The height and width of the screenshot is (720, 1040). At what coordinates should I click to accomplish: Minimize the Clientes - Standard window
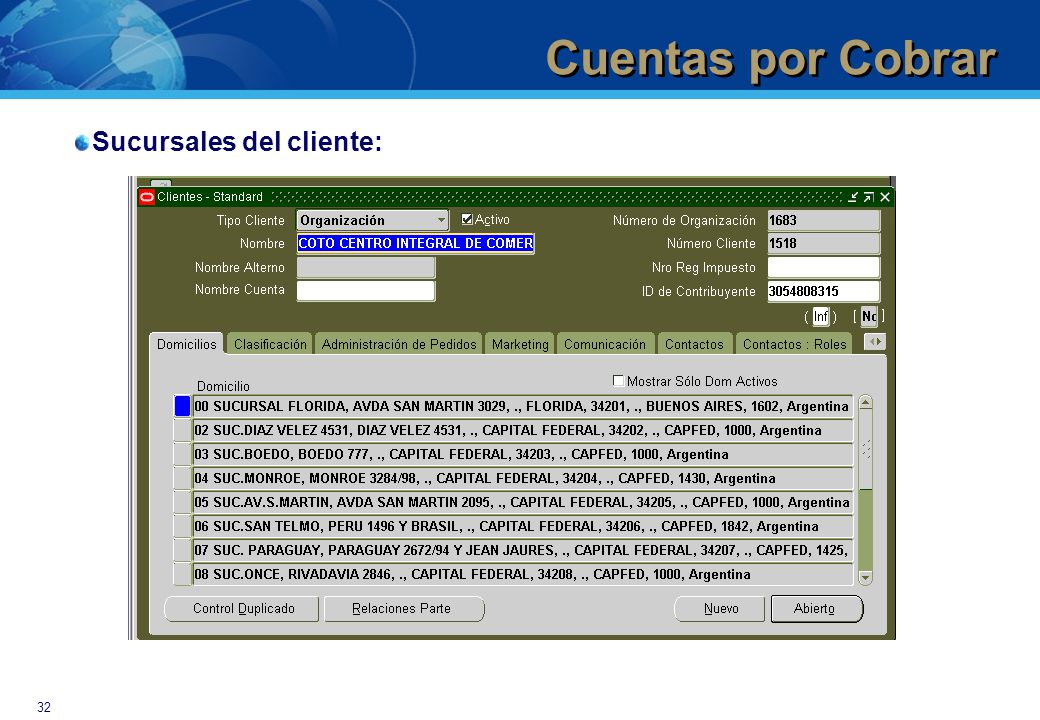(x=853, y=197)
